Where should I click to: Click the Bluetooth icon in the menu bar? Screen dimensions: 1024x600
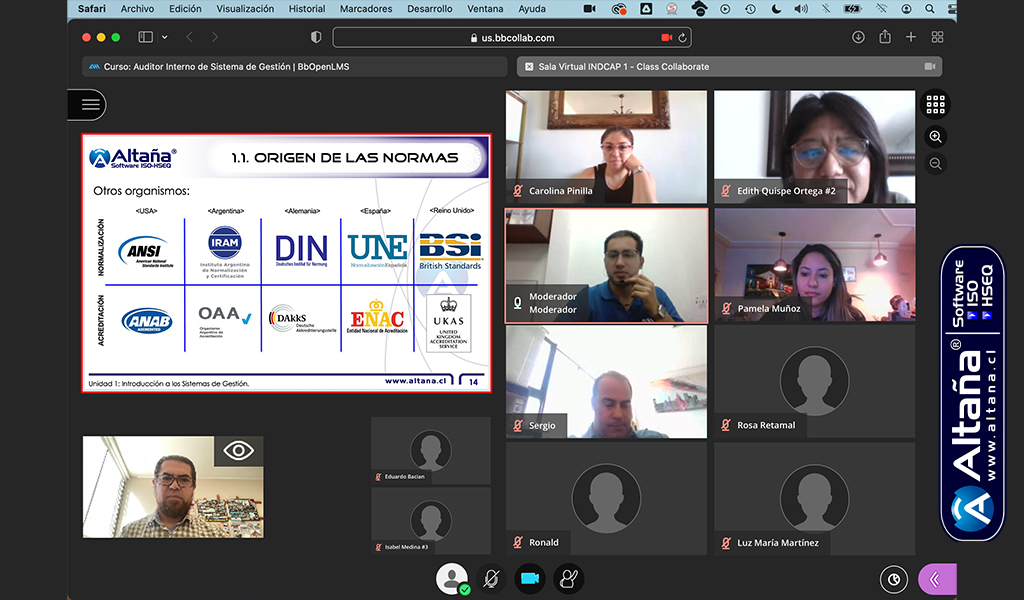826,8
